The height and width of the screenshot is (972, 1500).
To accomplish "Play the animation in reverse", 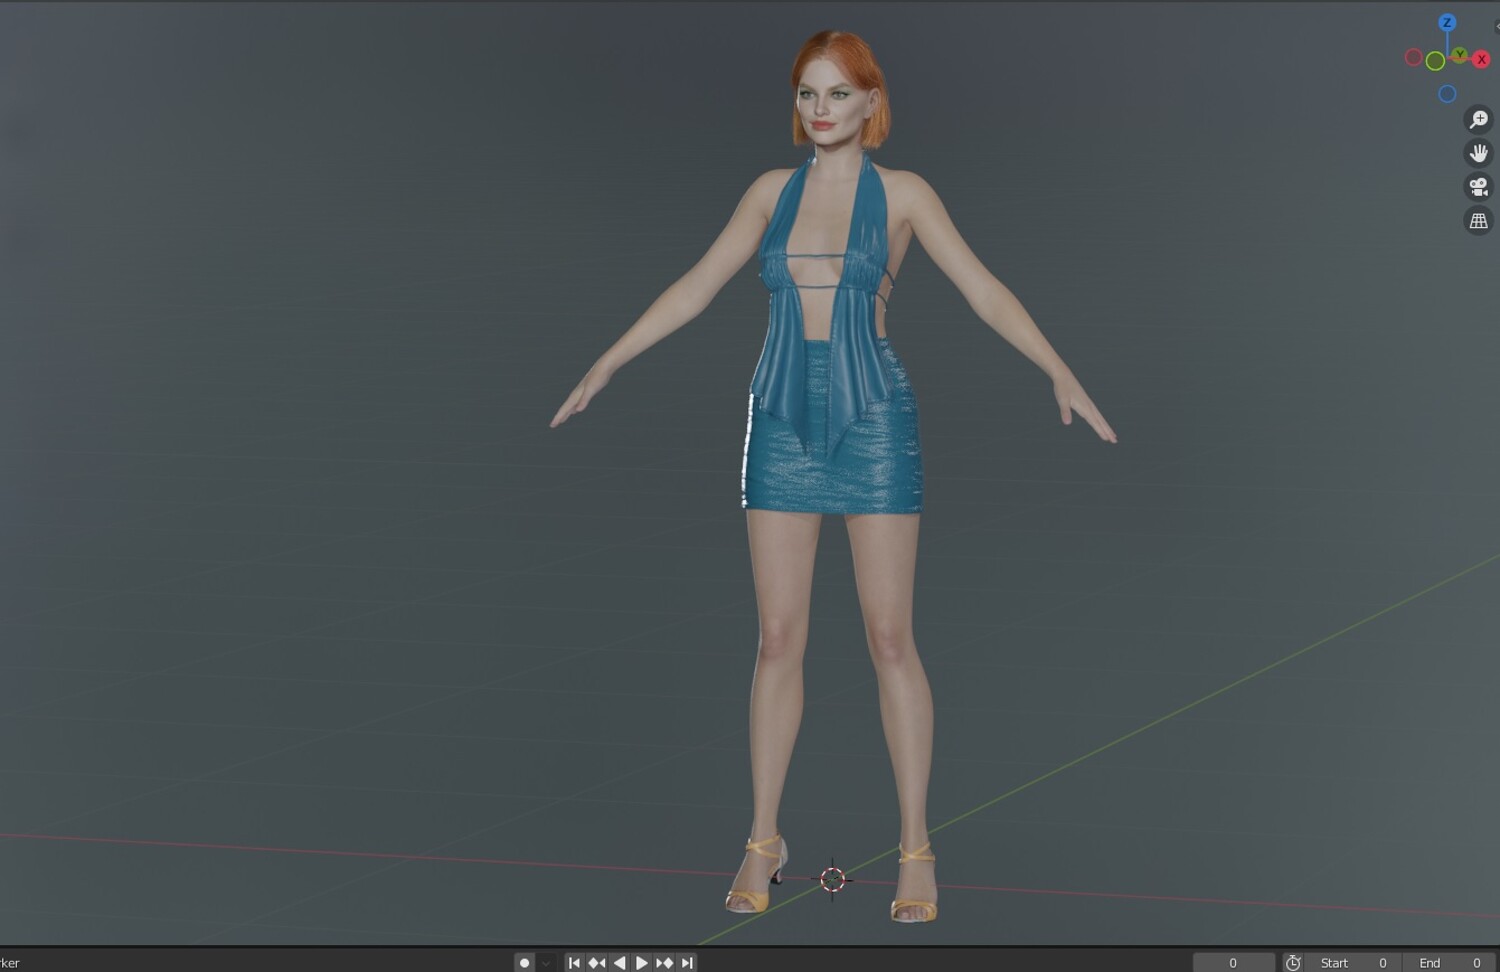I will pyautogui.click(x=620, y=962).
